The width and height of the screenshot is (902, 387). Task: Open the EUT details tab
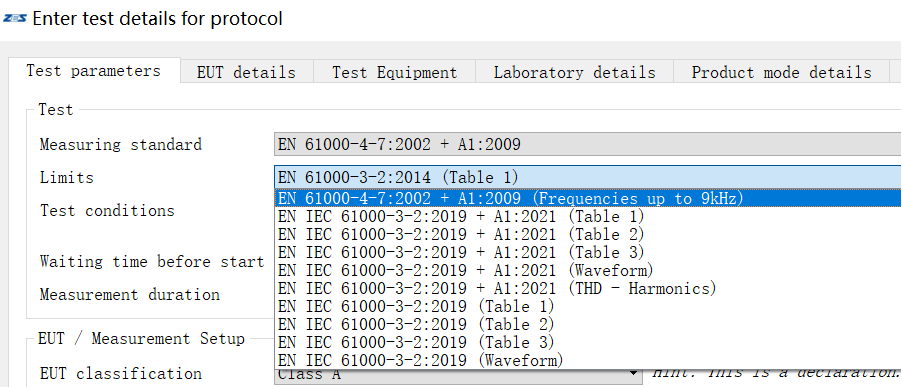(246, 73)
